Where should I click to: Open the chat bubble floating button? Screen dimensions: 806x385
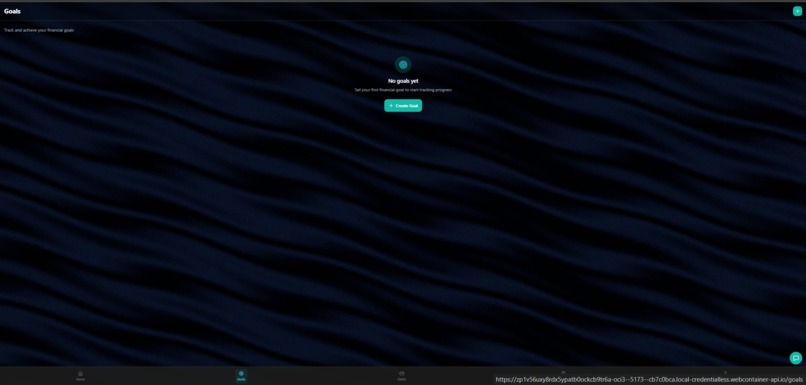point(795,358)
